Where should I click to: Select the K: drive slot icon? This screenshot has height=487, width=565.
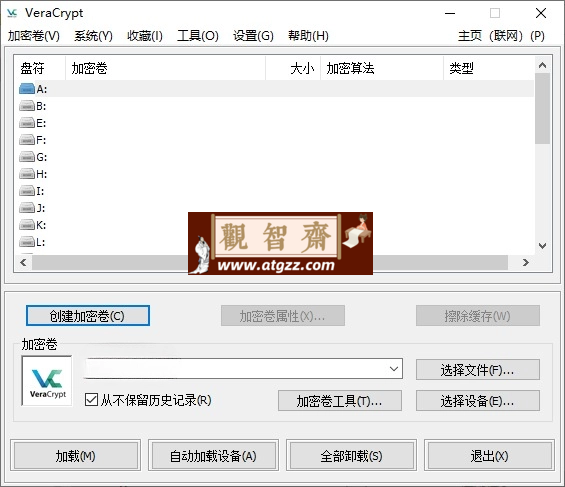27,225
